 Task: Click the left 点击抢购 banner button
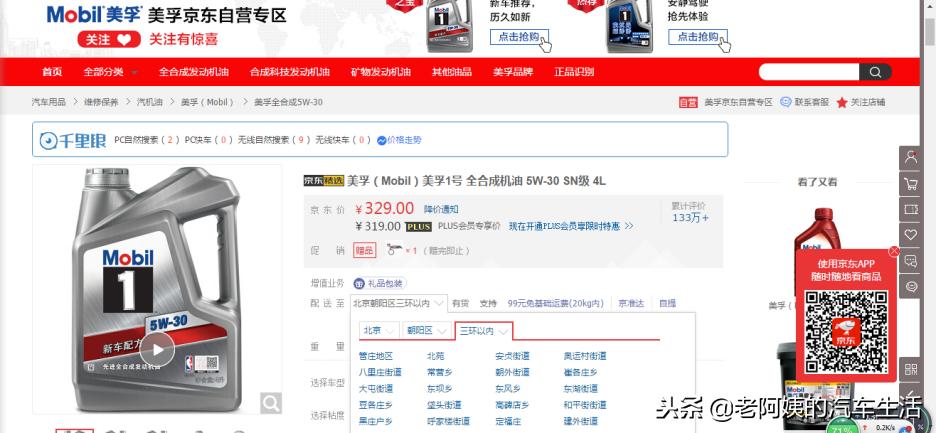(x=519, y=37)
